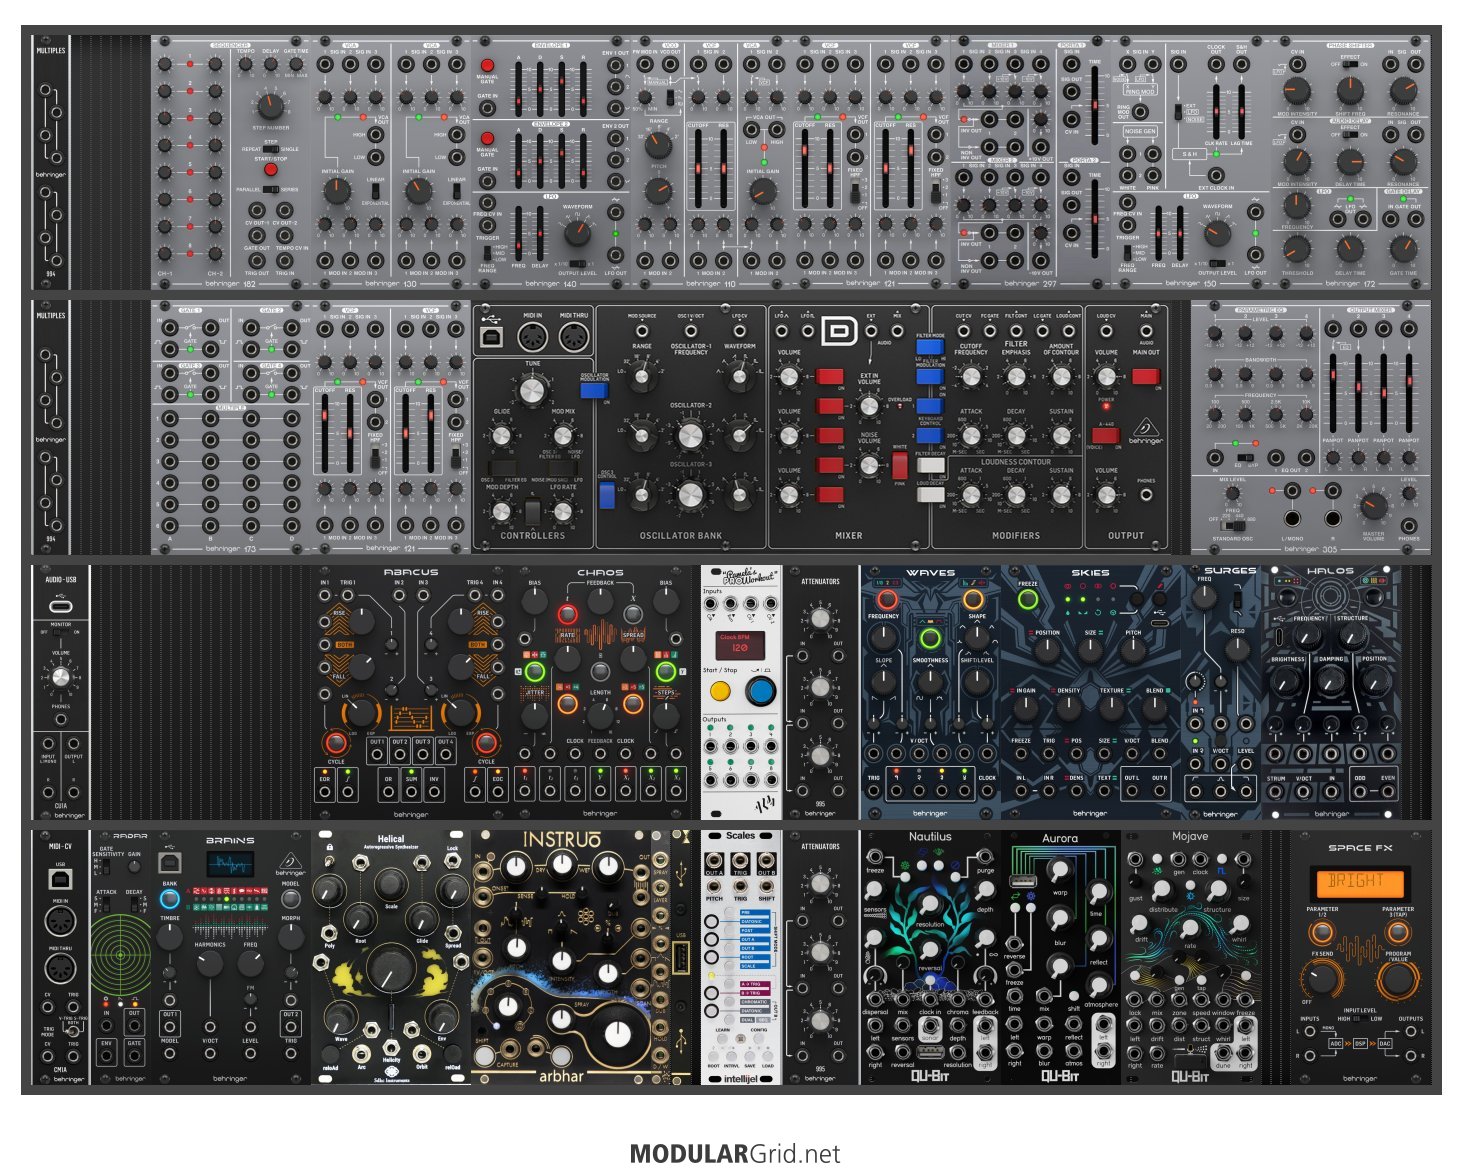Click the USB port on the Model D panel
The height and width of the screenshot is (1175, 1472).
(x=491, y=337)
